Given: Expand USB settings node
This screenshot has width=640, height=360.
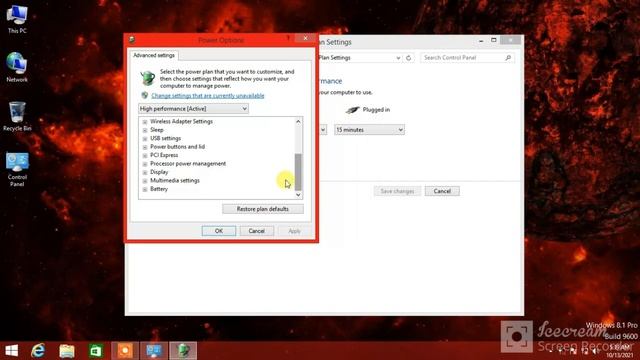Looking at the screenshot, I should [145, 139].
